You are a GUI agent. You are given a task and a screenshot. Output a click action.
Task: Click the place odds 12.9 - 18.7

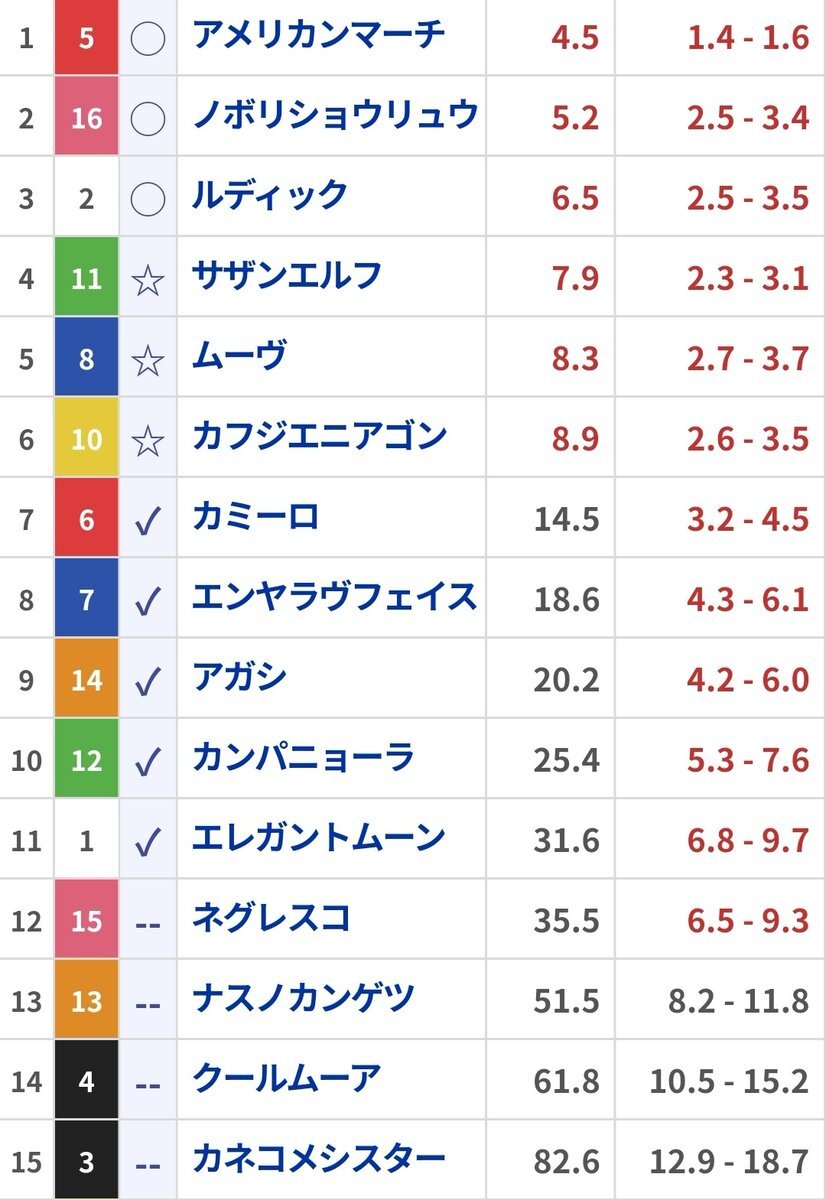(729, 1161)
